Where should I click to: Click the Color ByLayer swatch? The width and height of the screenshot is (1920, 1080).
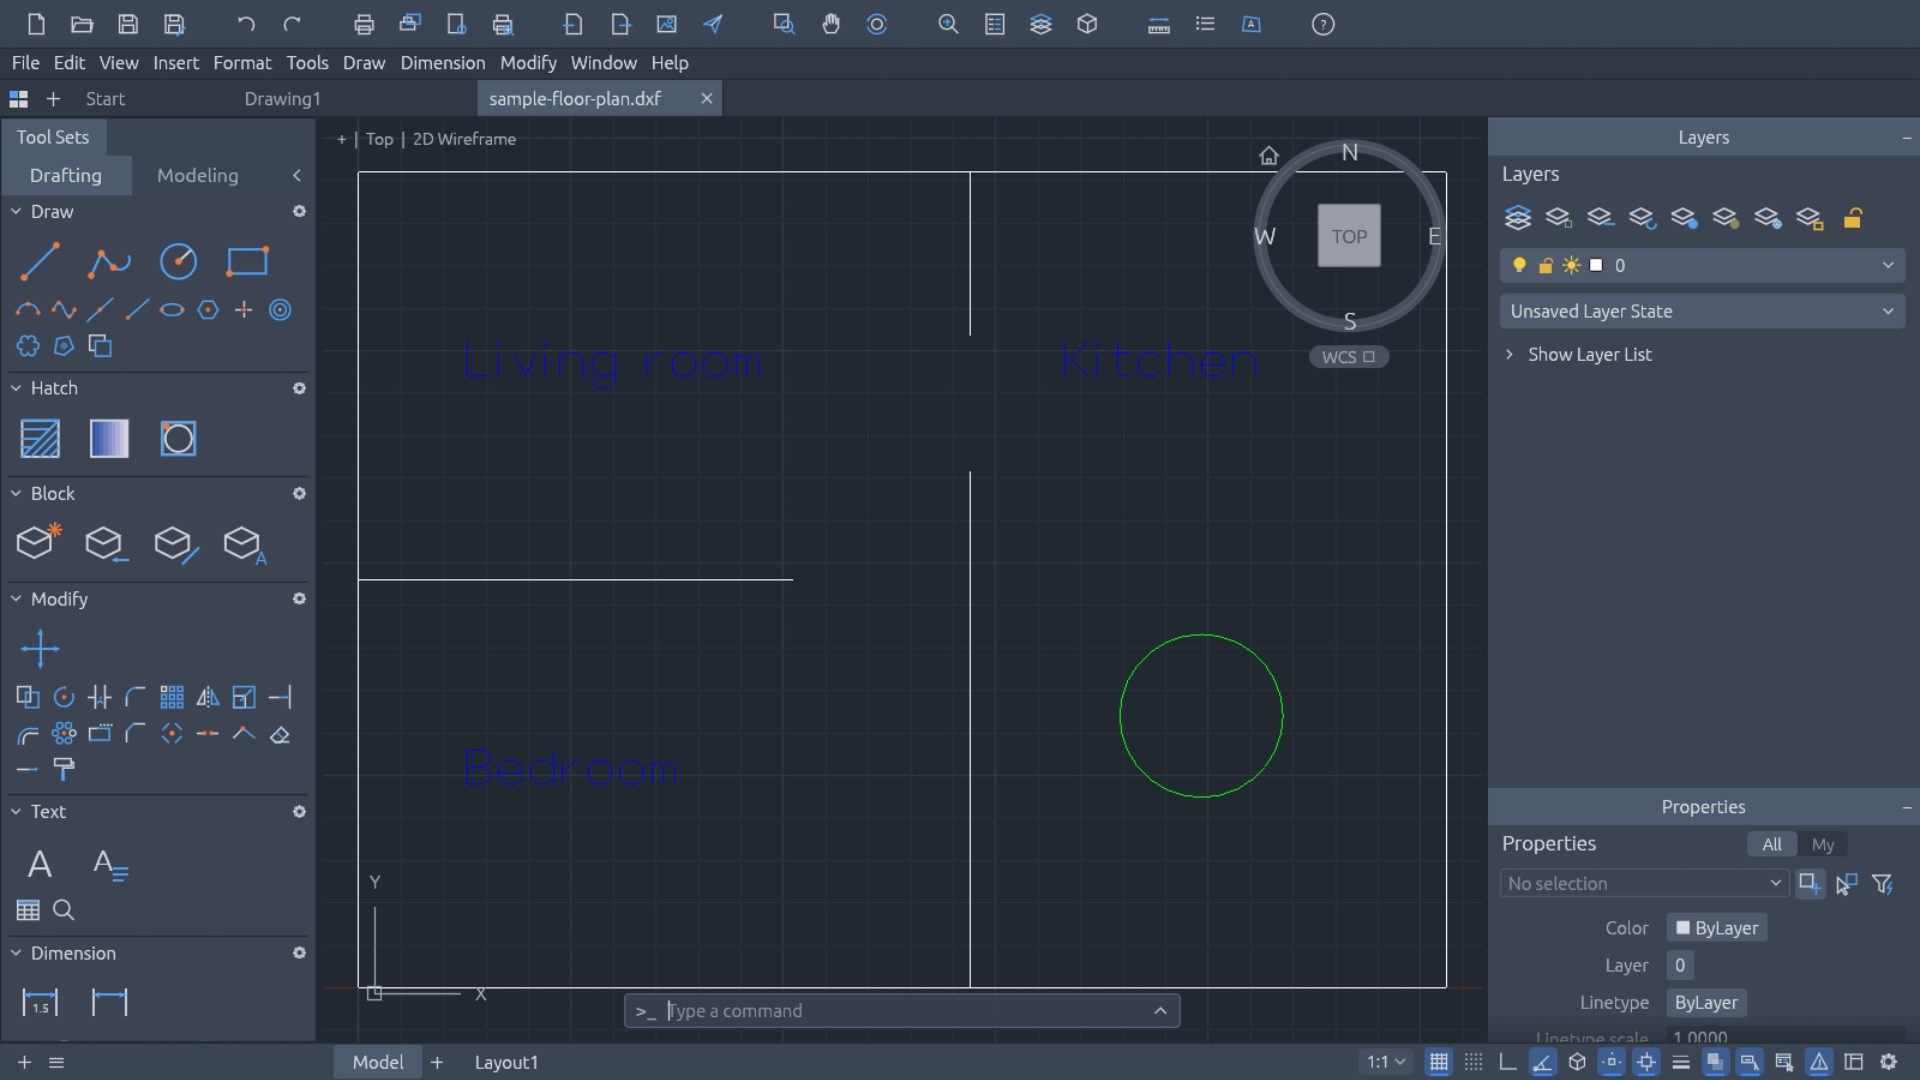click(x=1716, y=928)
